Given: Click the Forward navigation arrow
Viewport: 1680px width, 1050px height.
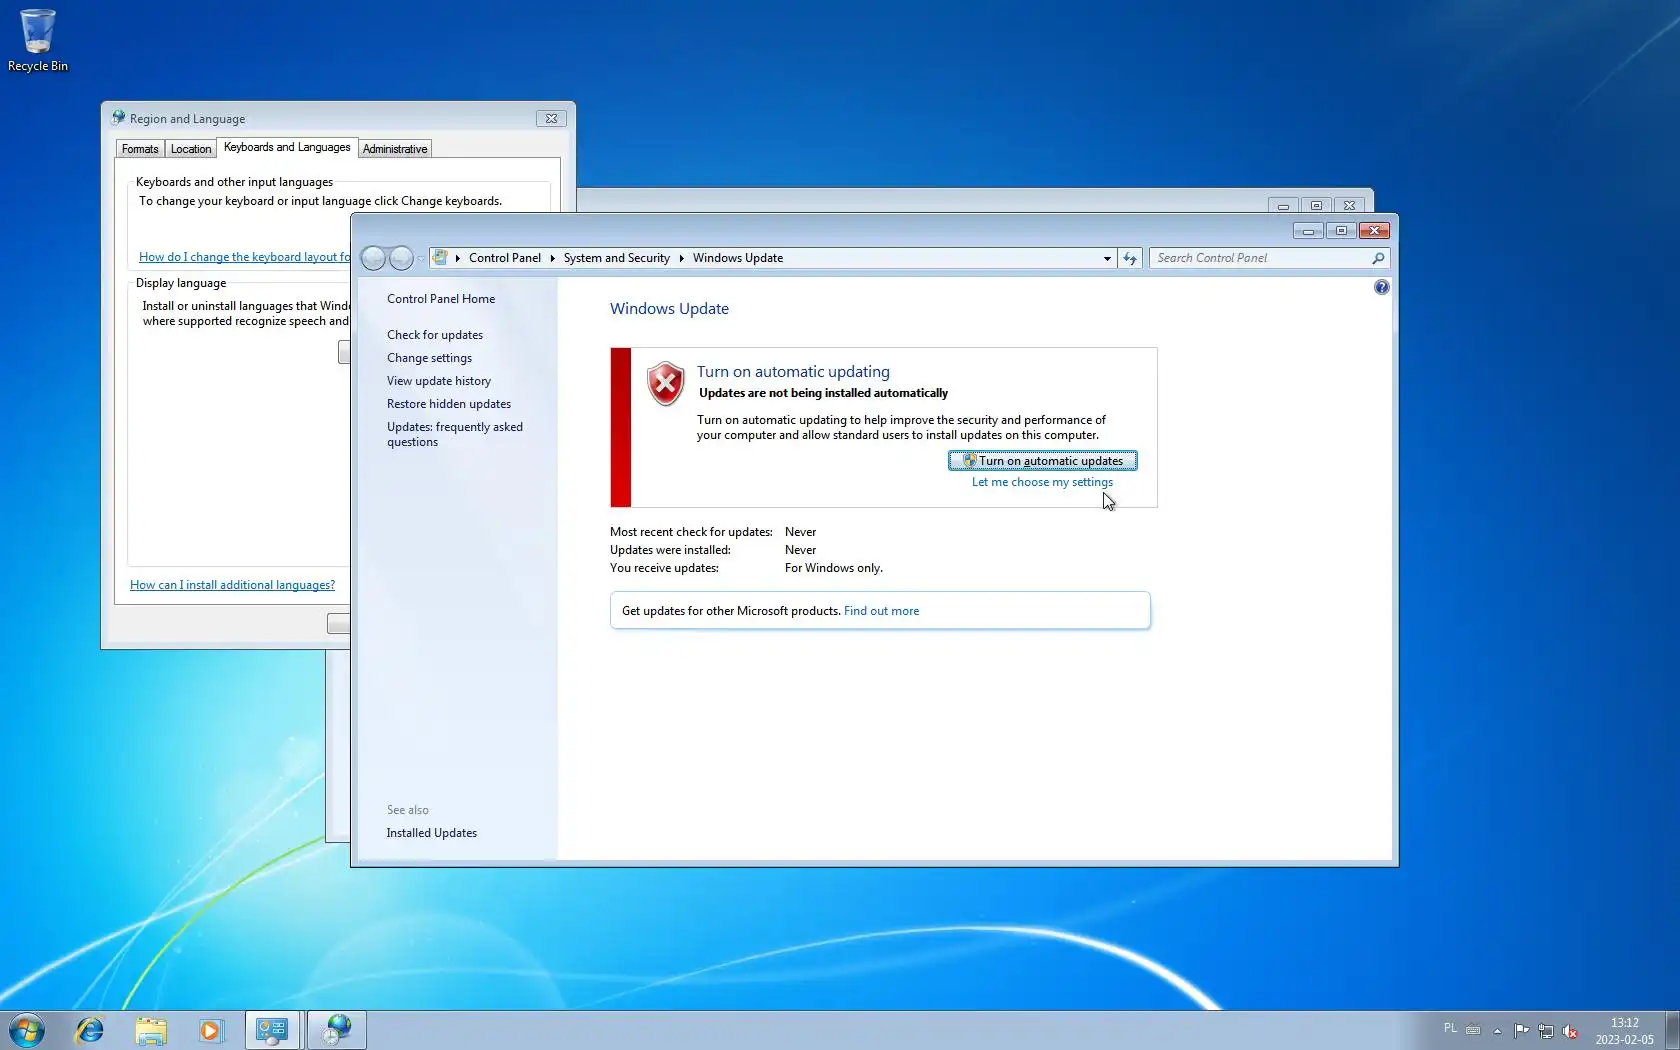Looking at the screenshot, I should 401,258.
